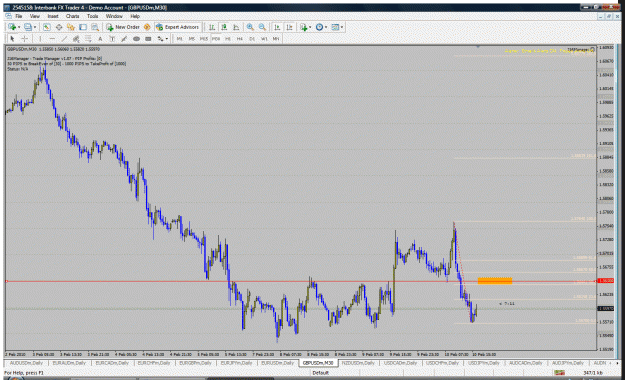Select the Text 'A' tool

(100, 39)
